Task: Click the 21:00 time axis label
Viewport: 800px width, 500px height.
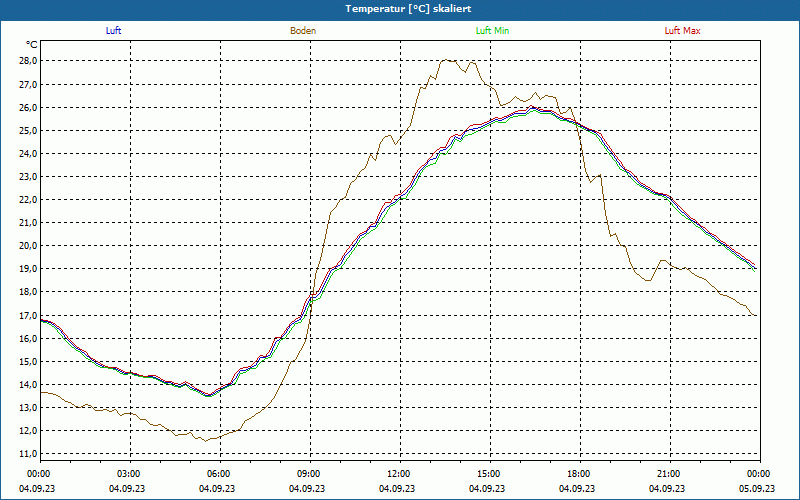Action: click(668, 474)
